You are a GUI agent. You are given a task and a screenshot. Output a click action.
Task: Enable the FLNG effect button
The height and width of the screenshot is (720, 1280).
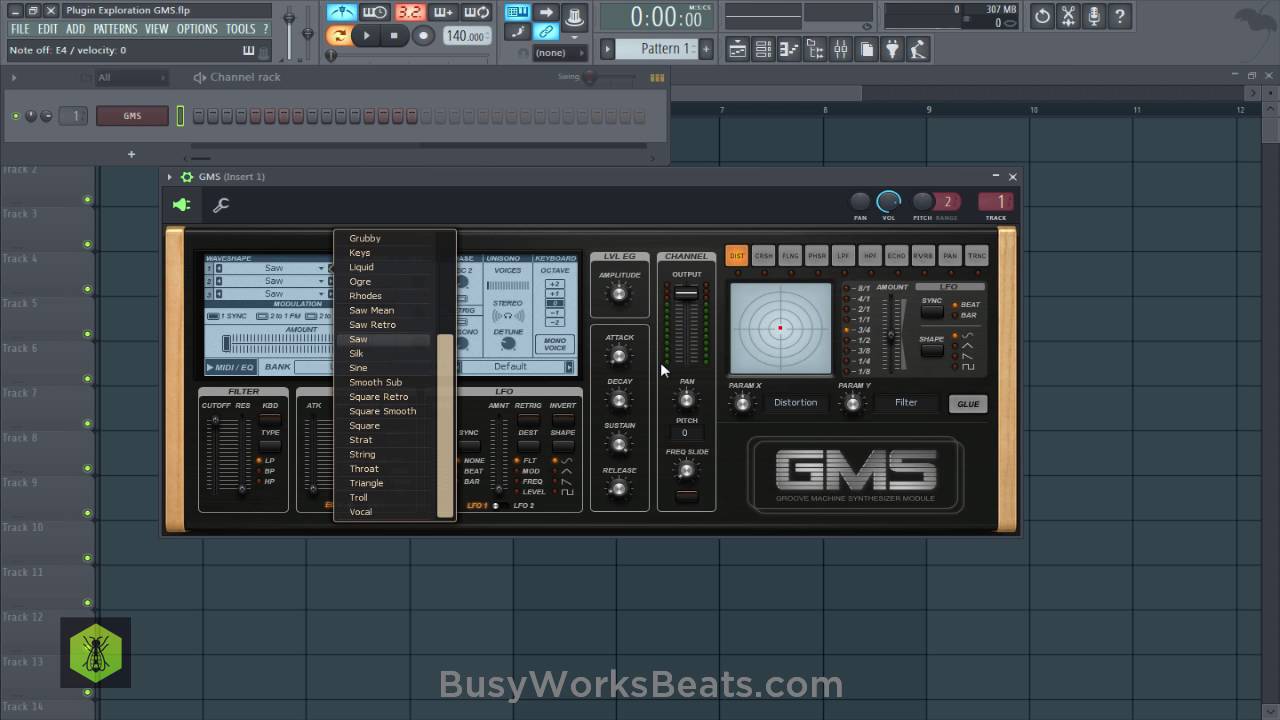pyautogui.click(x=790, y=256)
